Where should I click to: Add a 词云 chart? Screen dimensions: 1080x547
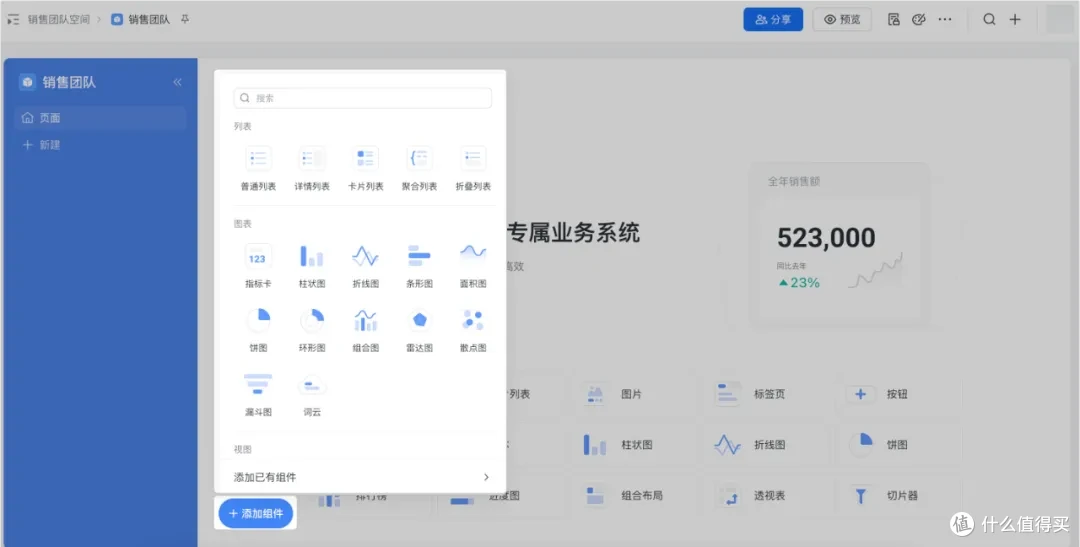[312, 395]
